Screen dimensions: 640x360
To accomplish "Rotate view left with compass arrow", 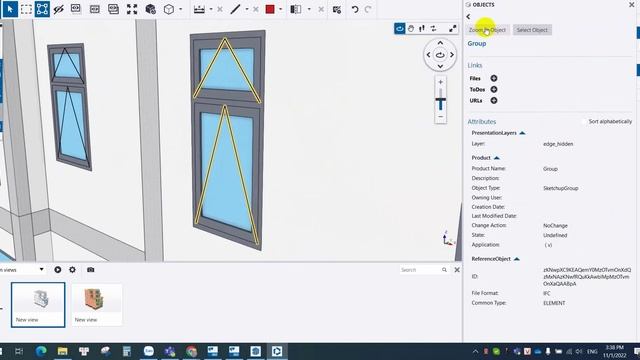I will coord(428,55).
